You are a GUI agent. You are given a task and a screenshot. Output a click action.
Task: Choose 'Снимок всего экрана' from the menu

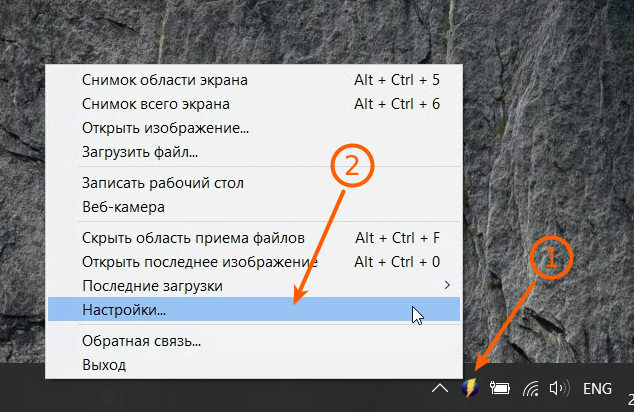click(156, 104)
